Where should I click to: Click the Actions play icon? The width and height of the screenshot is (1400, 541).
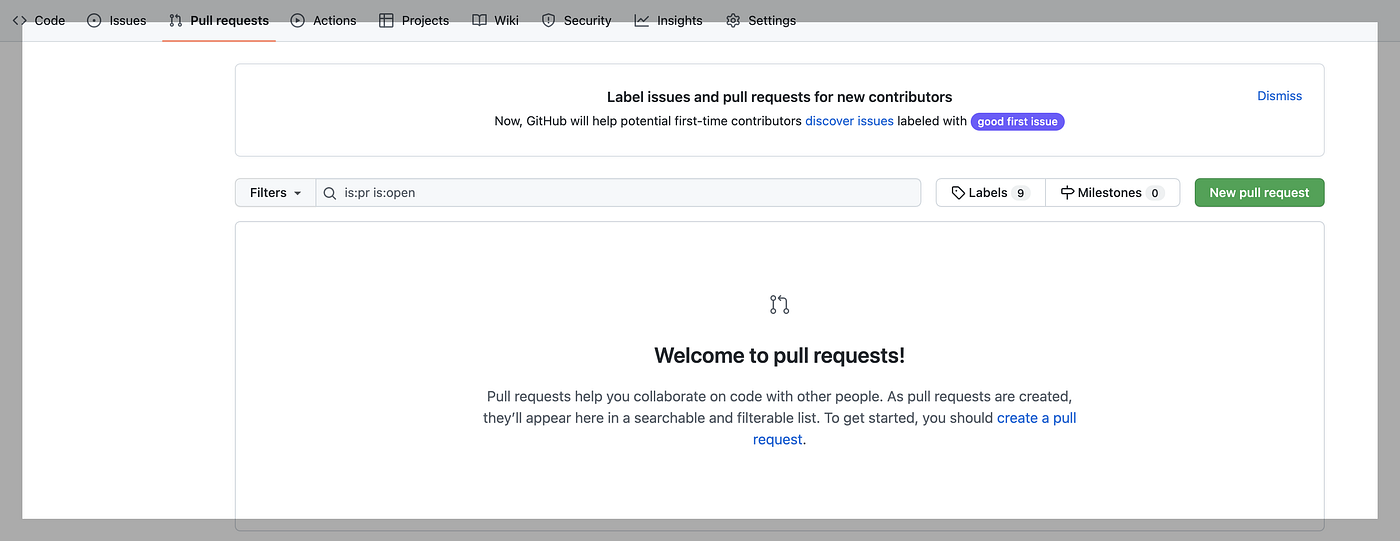pos(298,20)
